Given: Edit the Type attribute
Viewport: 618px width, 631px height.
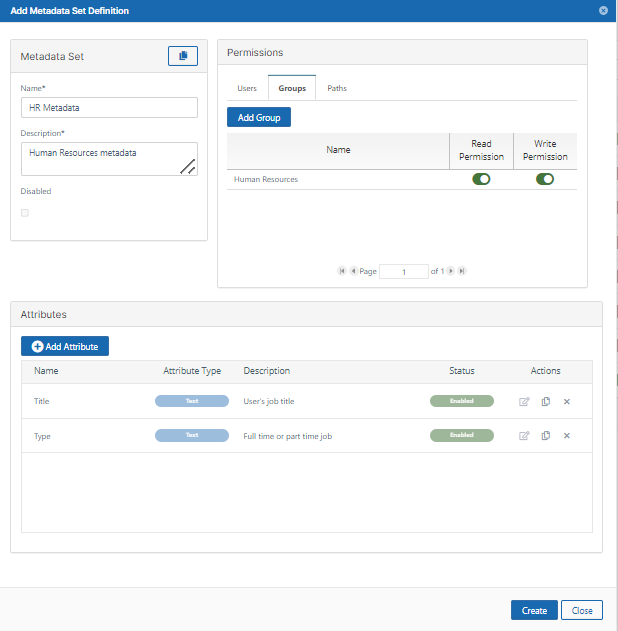Looking at the screenshot, I should 524,436.
